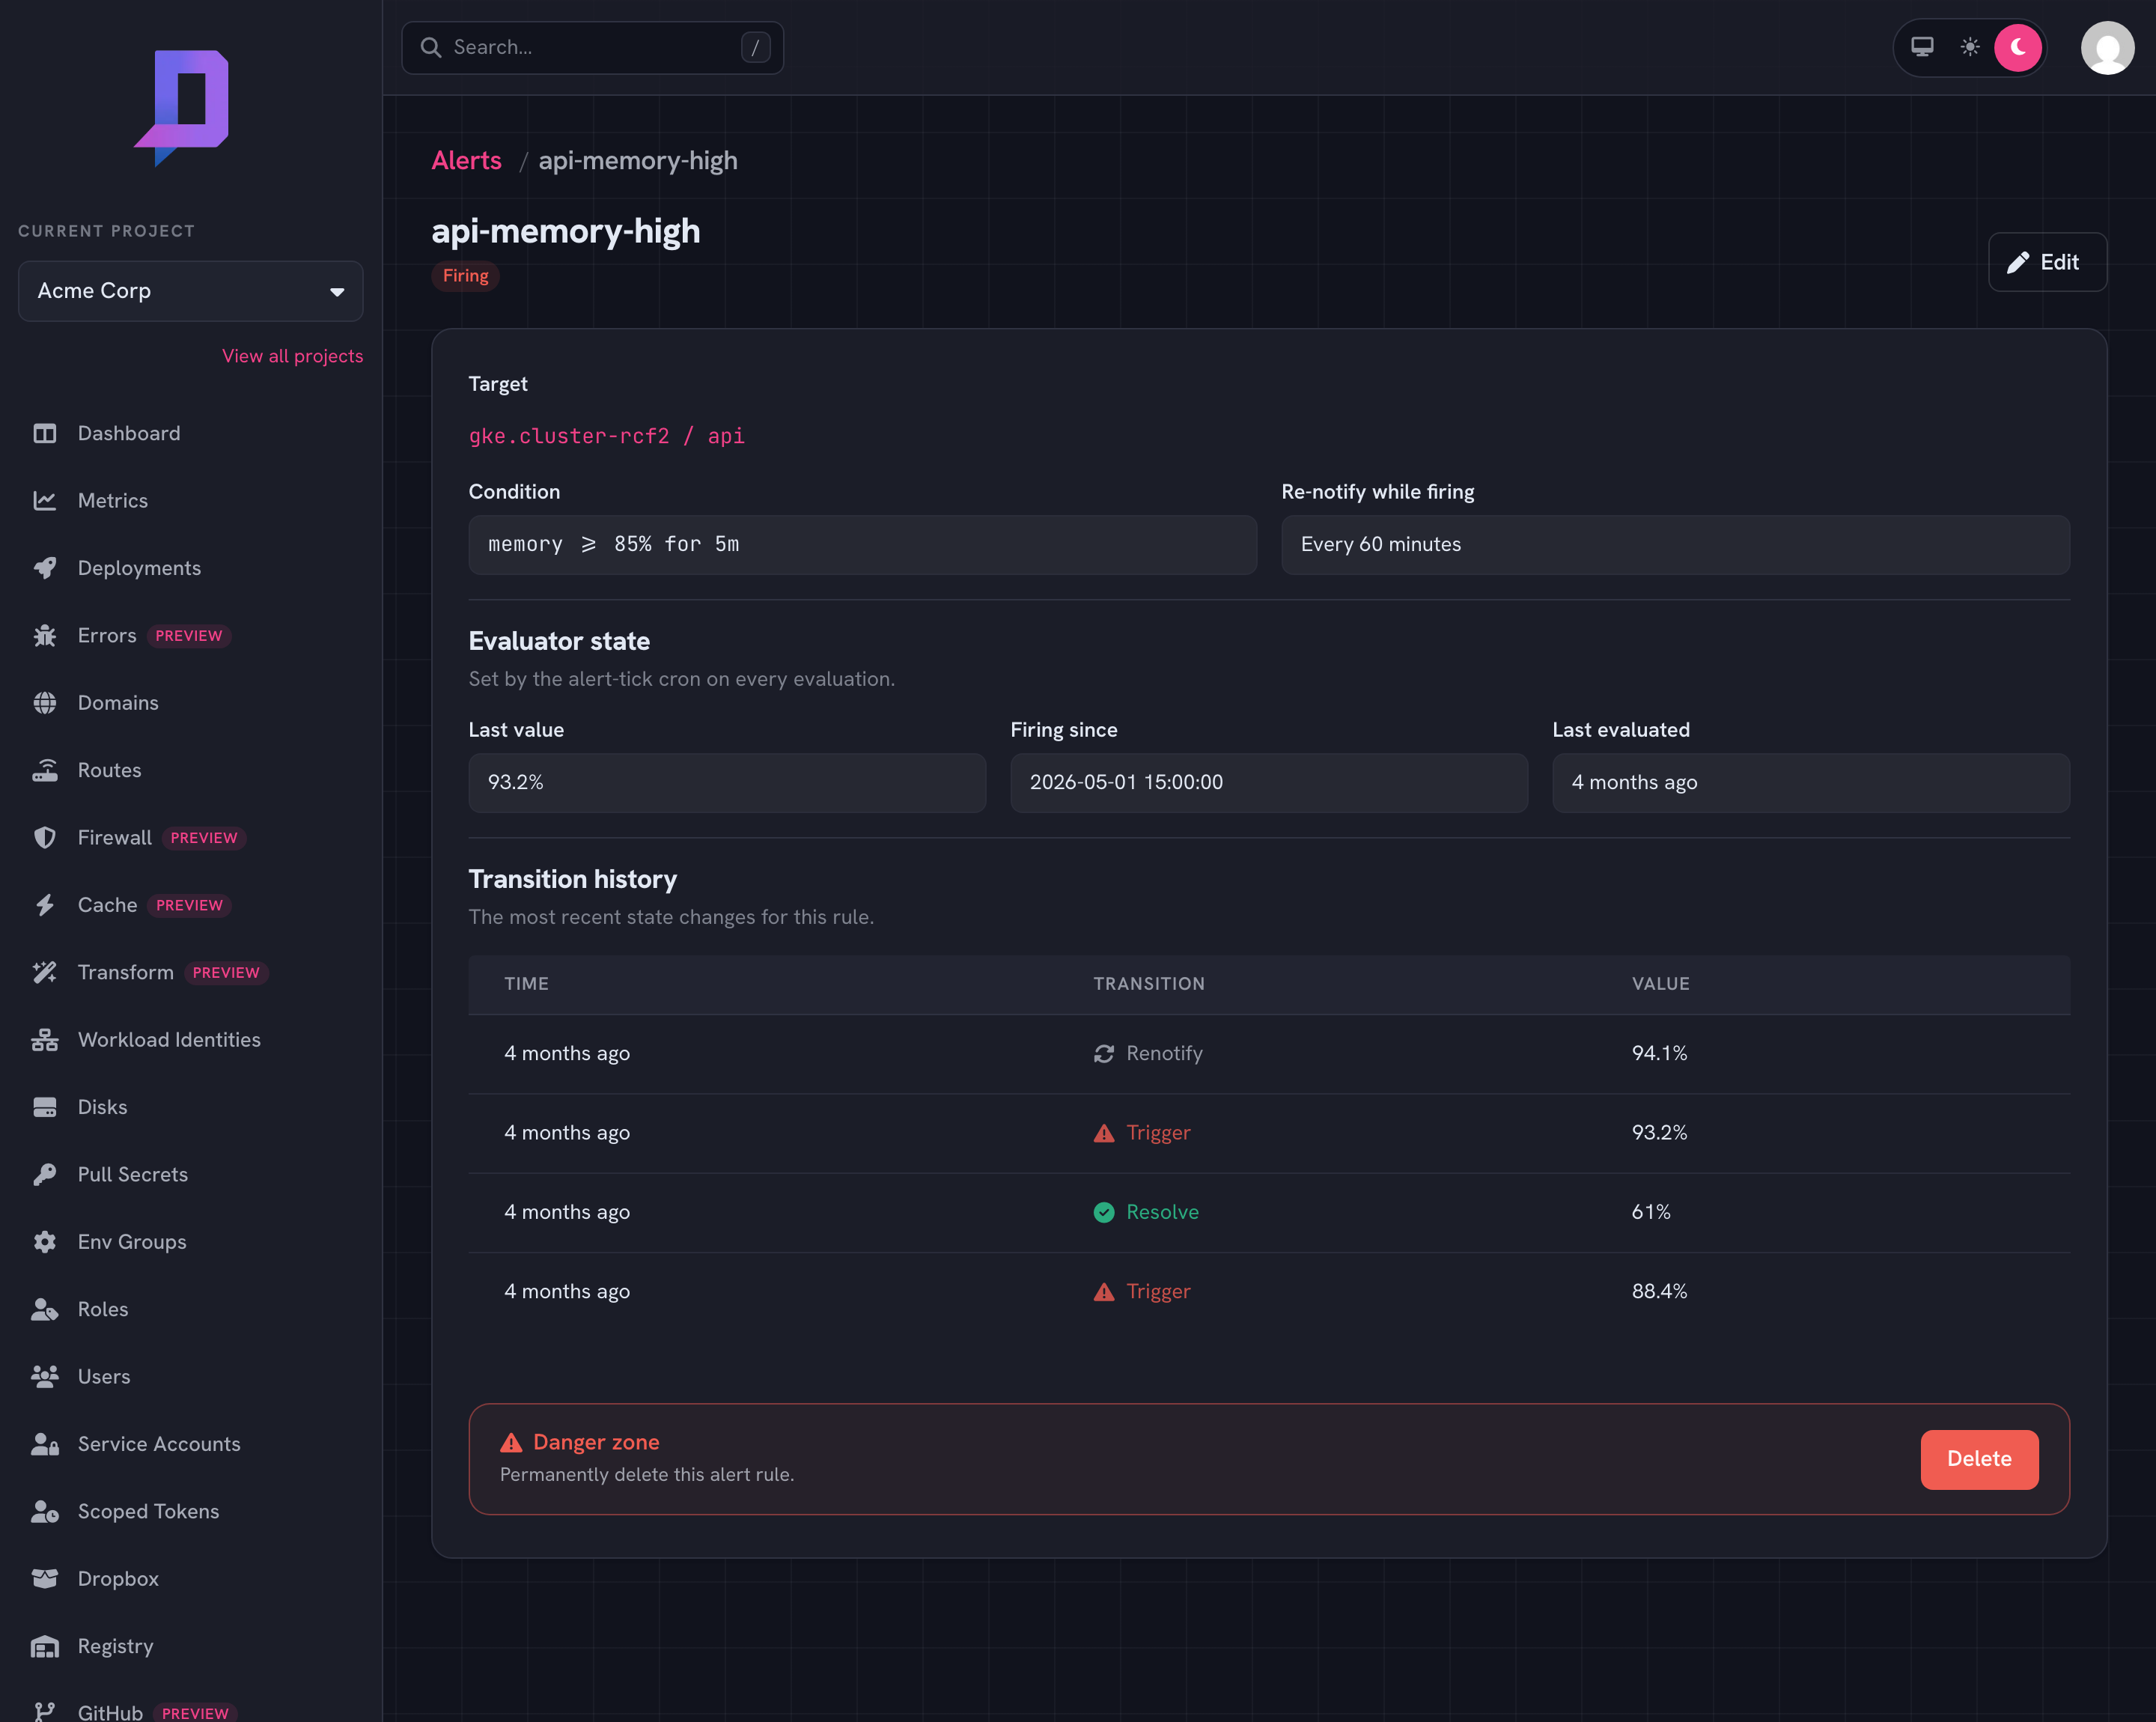Click the Cache lightning bolt icon
Screen dimensions: 2156x1722
[45, 905]
